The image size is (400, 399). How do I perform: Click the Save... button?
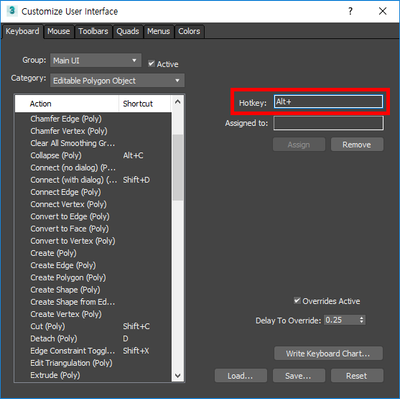pyautogui.click(x=299, y=376)
